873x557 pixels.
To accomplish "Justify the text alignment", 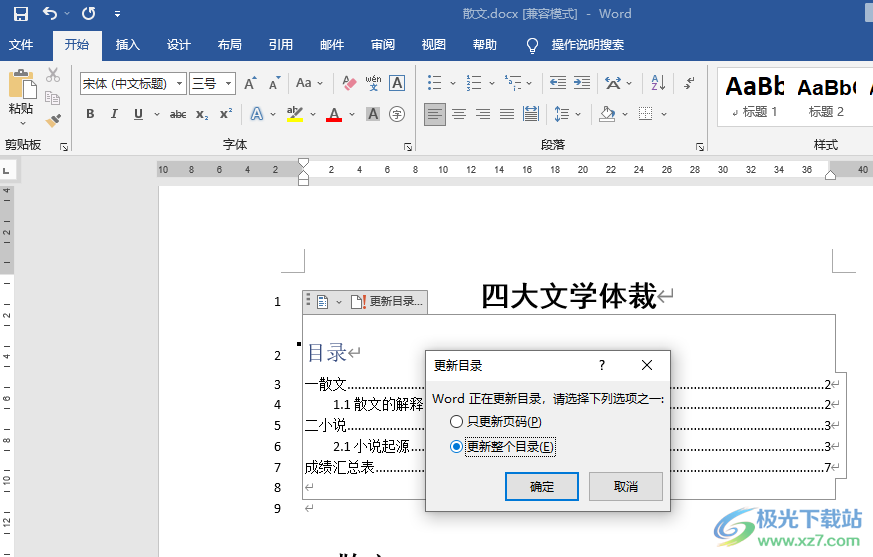I will 507,115.
